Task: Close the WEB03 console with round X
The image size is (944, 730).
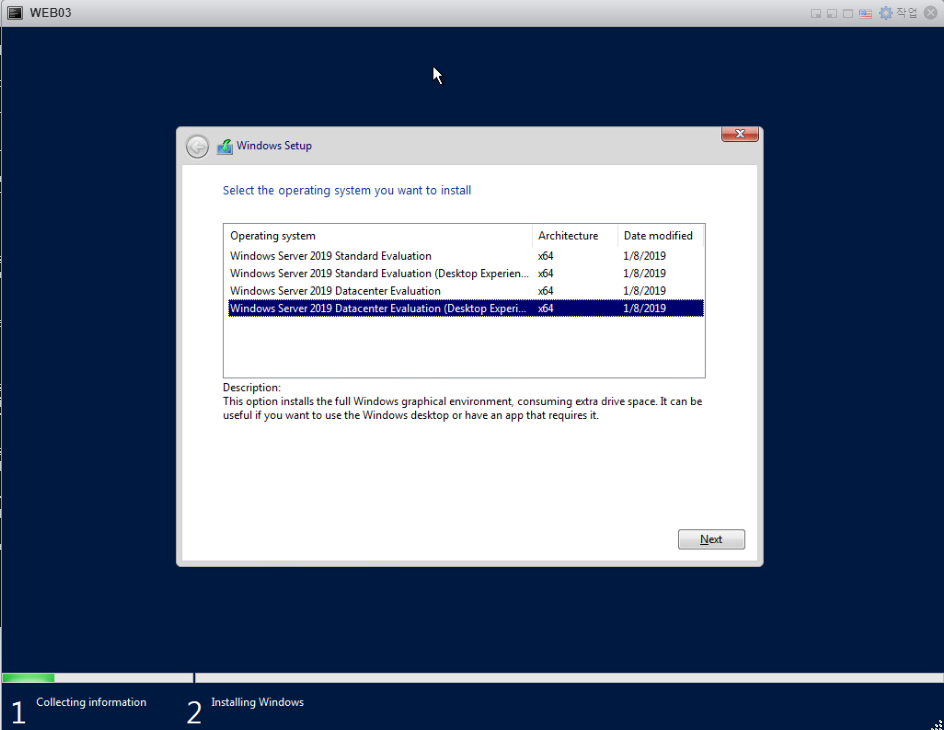Action: [x=931, y=13]
